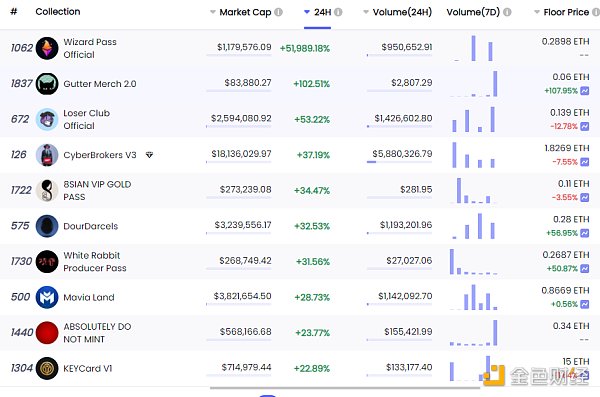Open DourDarcels collection link
Screen dimensions: 600x397
click(91, 226)
